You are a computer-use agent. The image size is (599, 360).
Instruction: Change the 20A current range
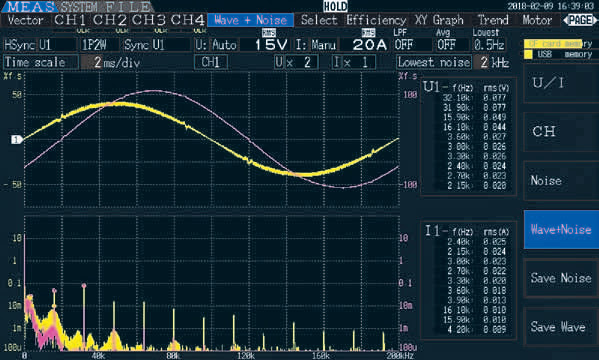369,45
